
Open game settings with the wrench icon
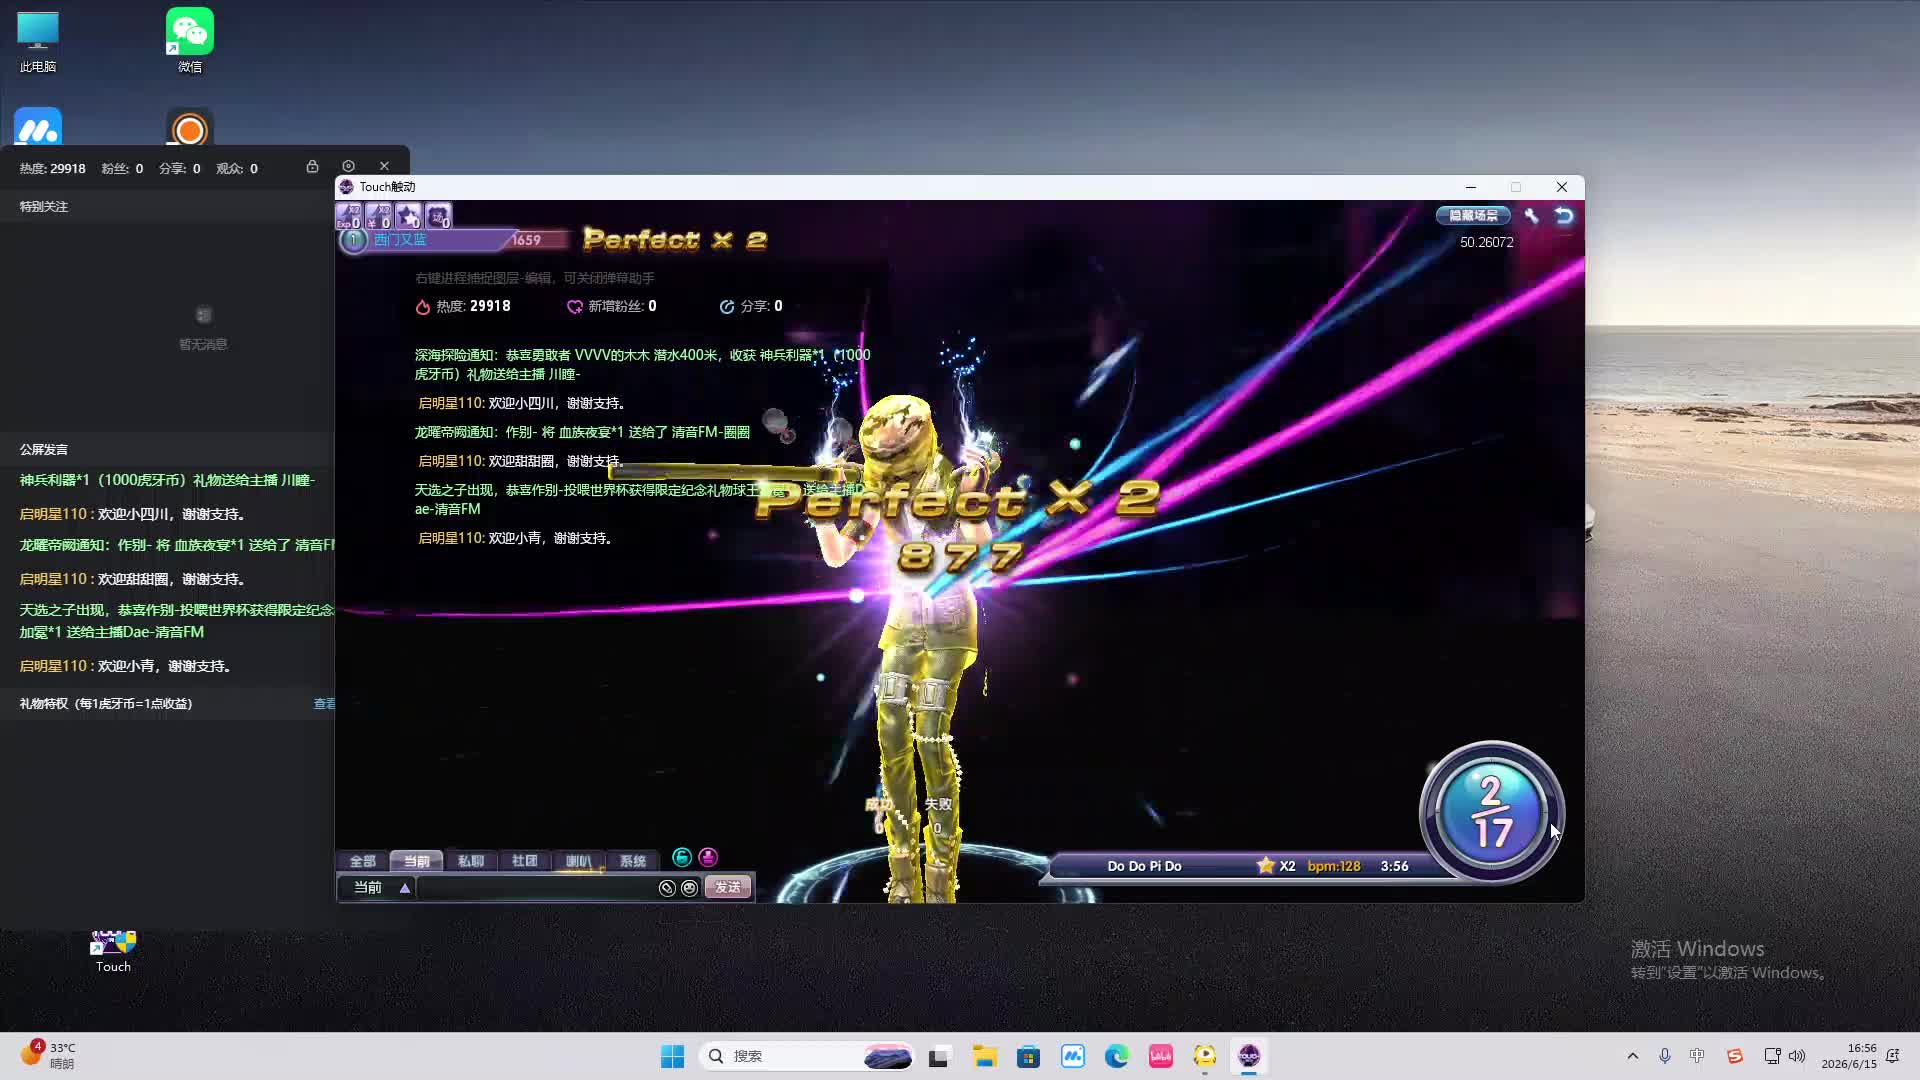[x=1531, y=215]
